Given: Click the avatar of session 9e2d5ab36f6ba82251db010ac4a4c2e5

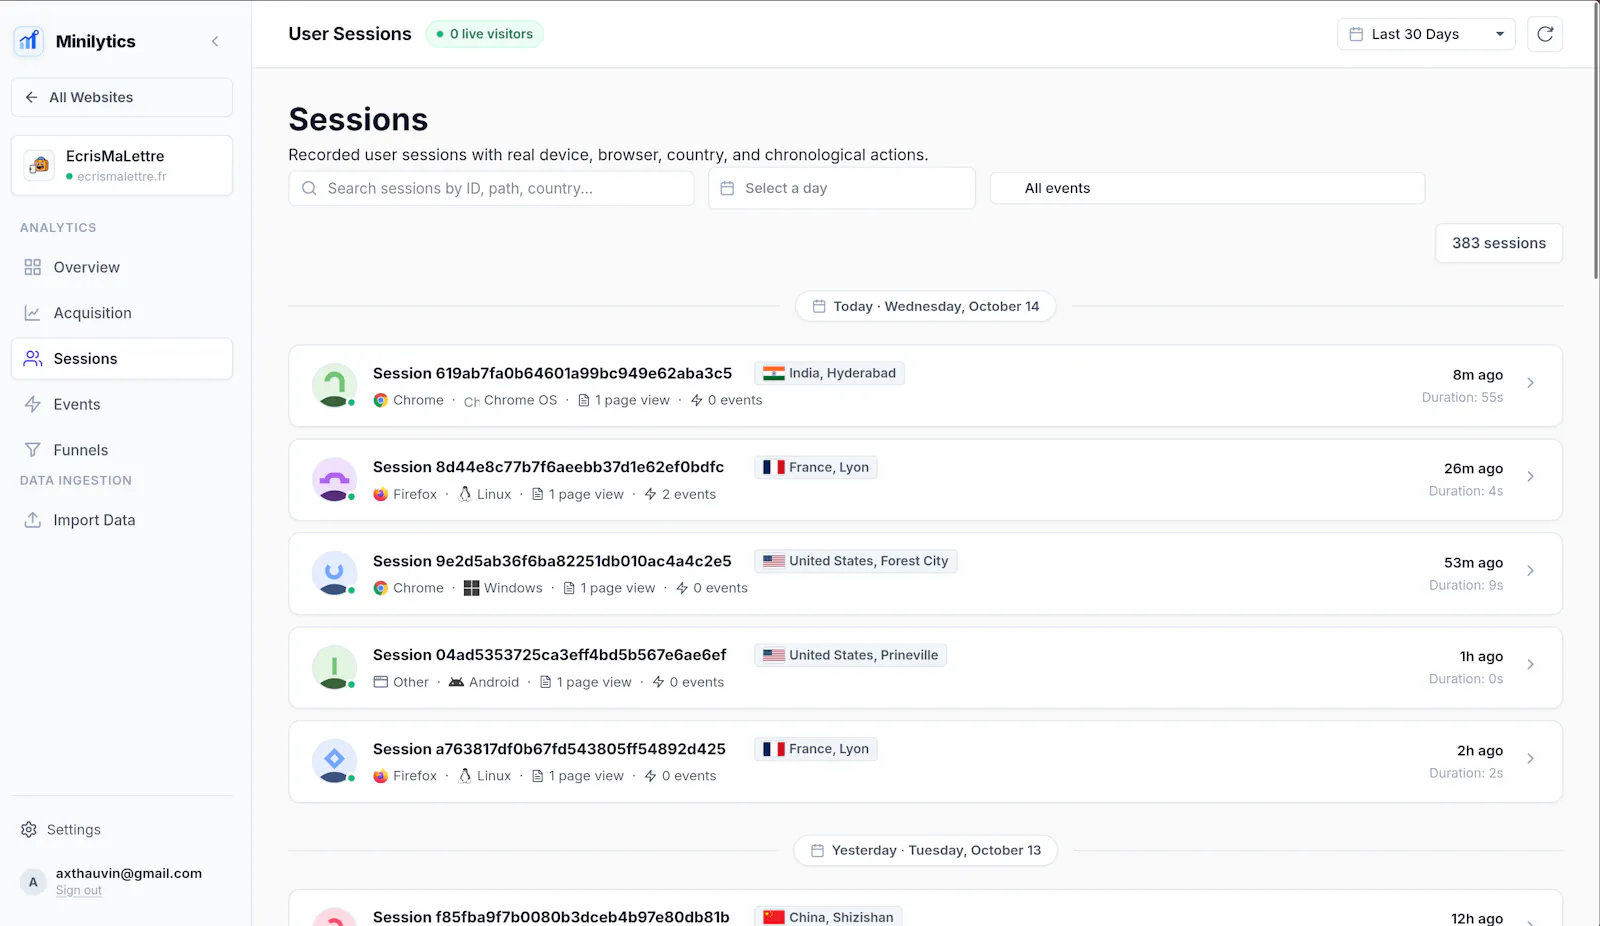Looking at the screenshot, I should pyautogui.click(x=334, y=573).
